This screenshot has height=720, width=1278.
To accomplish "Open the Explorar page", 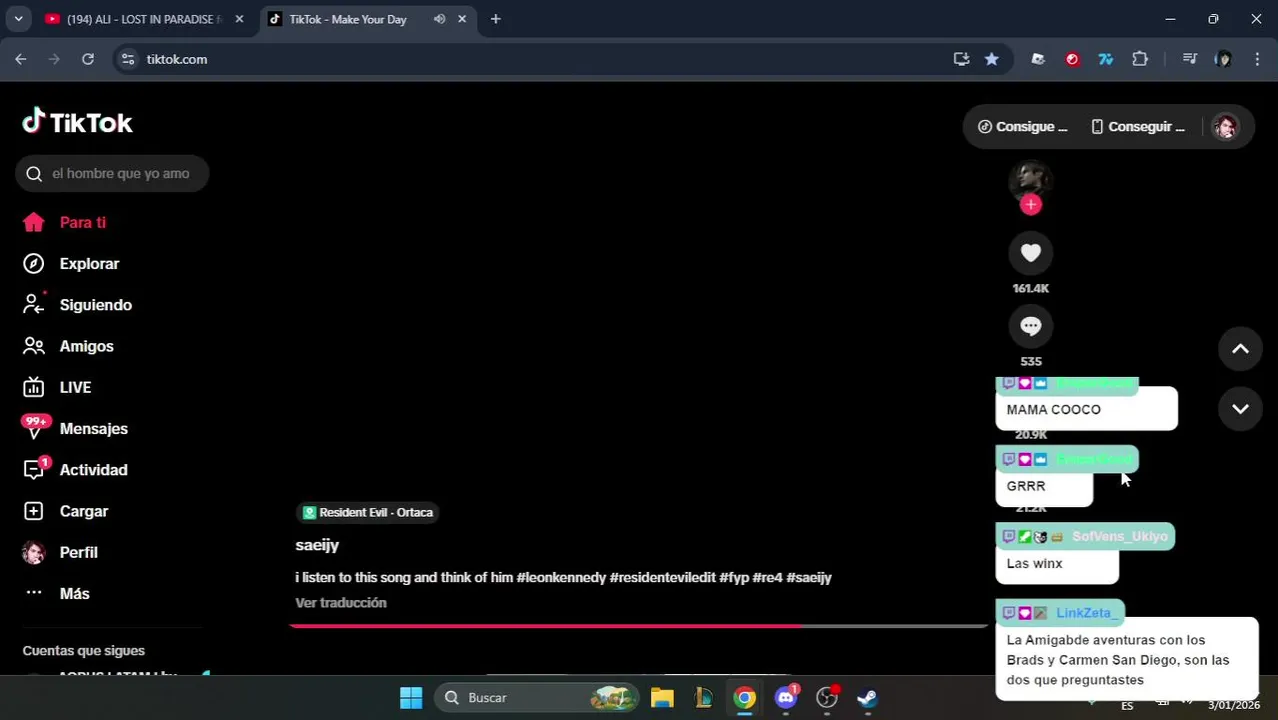I will [71, 264].
